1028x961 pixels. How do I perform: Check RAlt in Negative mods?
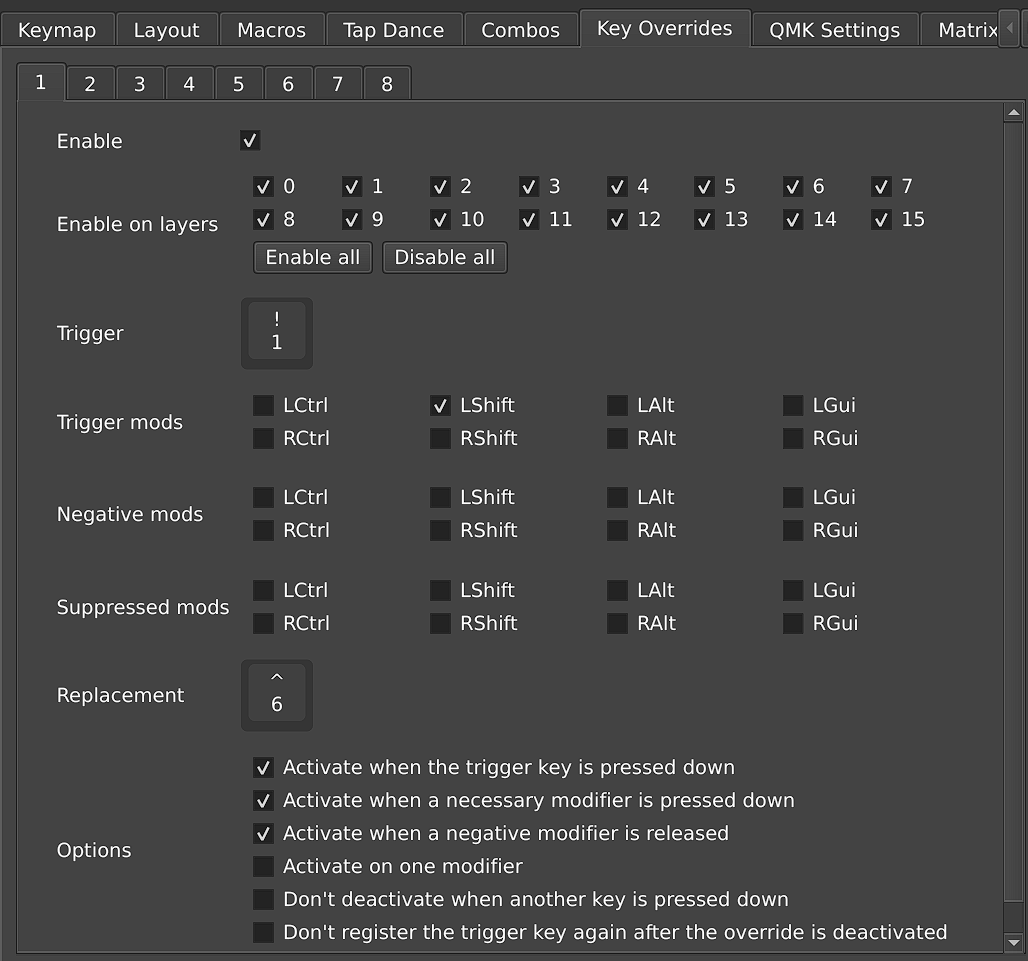tap(618, 530)
